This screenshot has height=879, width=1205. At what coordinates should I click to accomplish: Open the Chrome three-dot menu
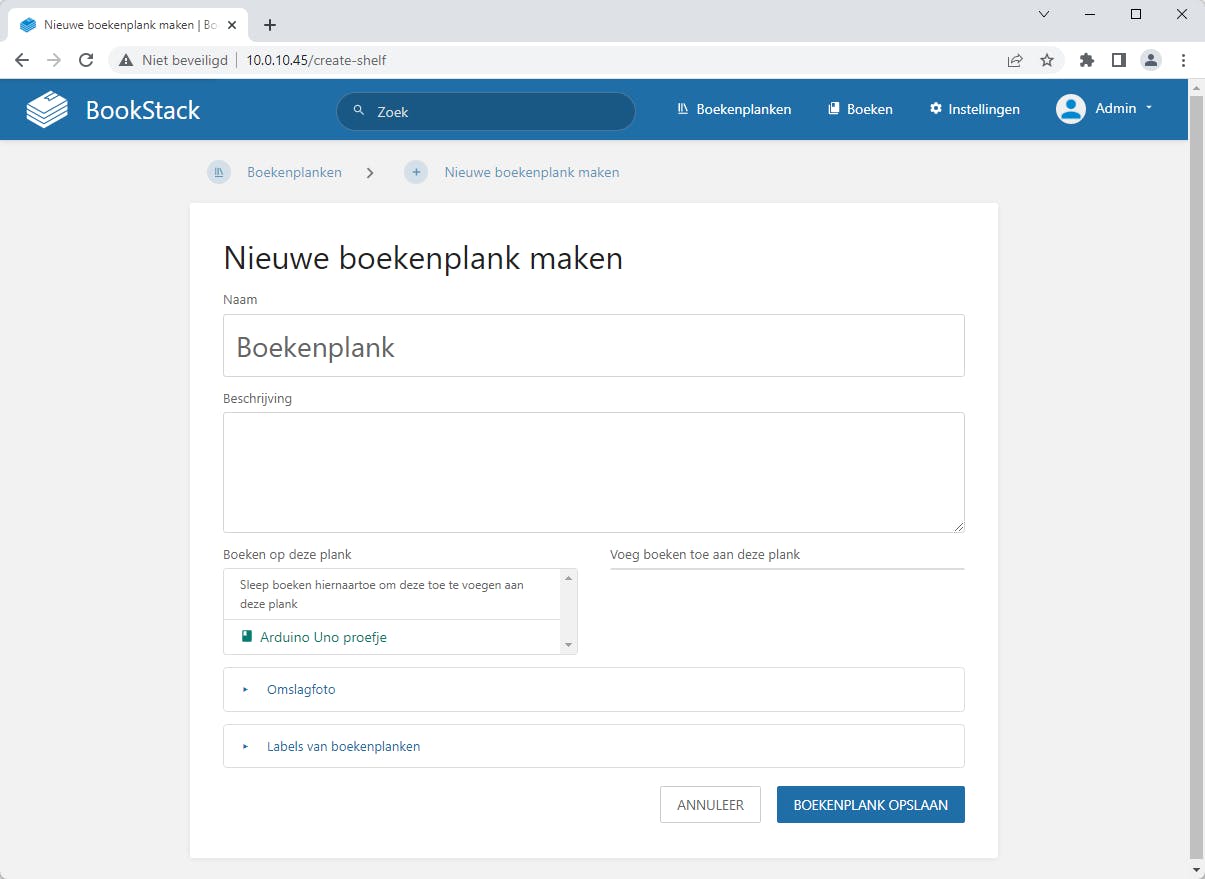pyautogui.click(x=1183, y=60)
